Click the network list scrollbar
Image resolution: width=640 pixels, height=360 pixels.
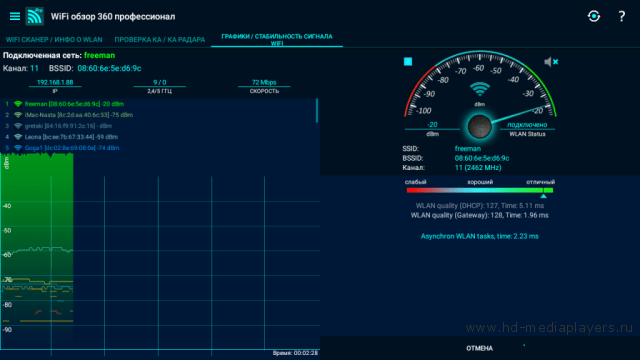(317, 110)
